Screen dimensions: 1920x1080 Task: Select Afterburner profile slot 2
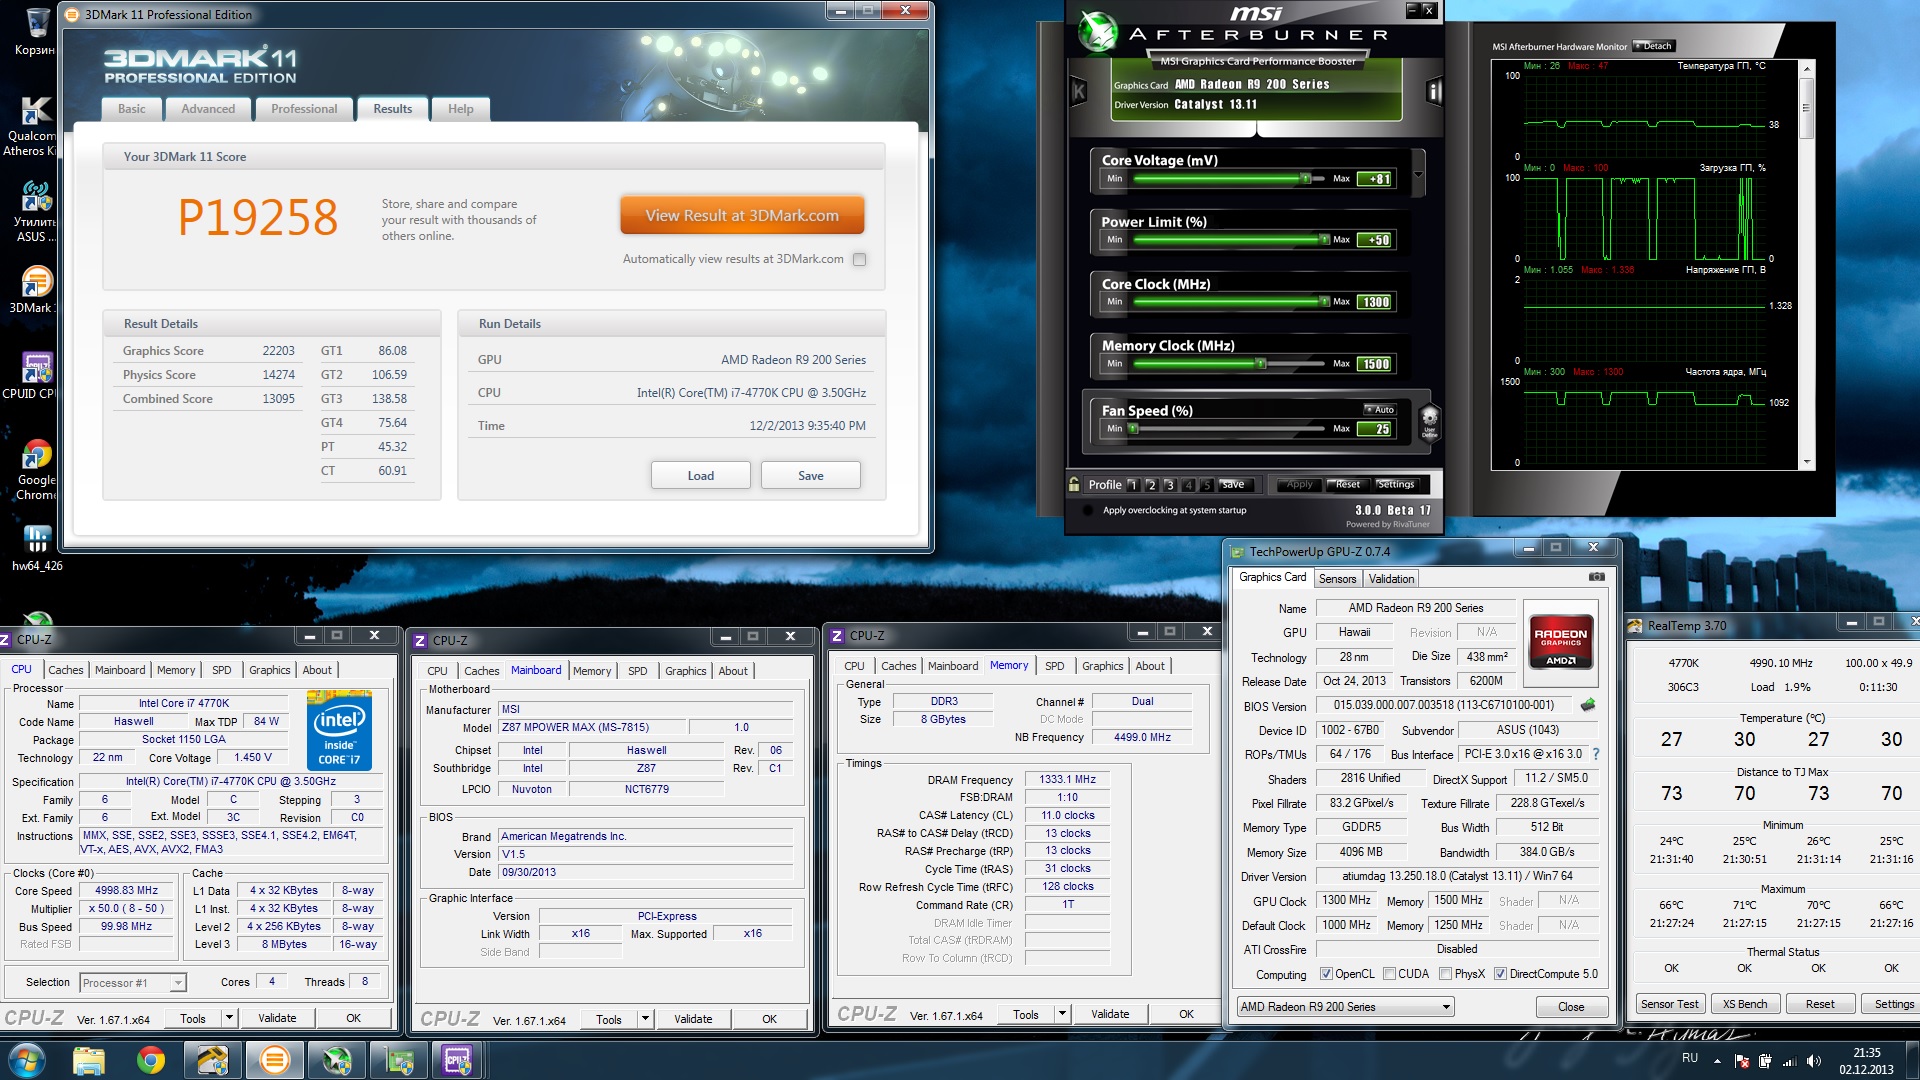tap(1151, 485)
